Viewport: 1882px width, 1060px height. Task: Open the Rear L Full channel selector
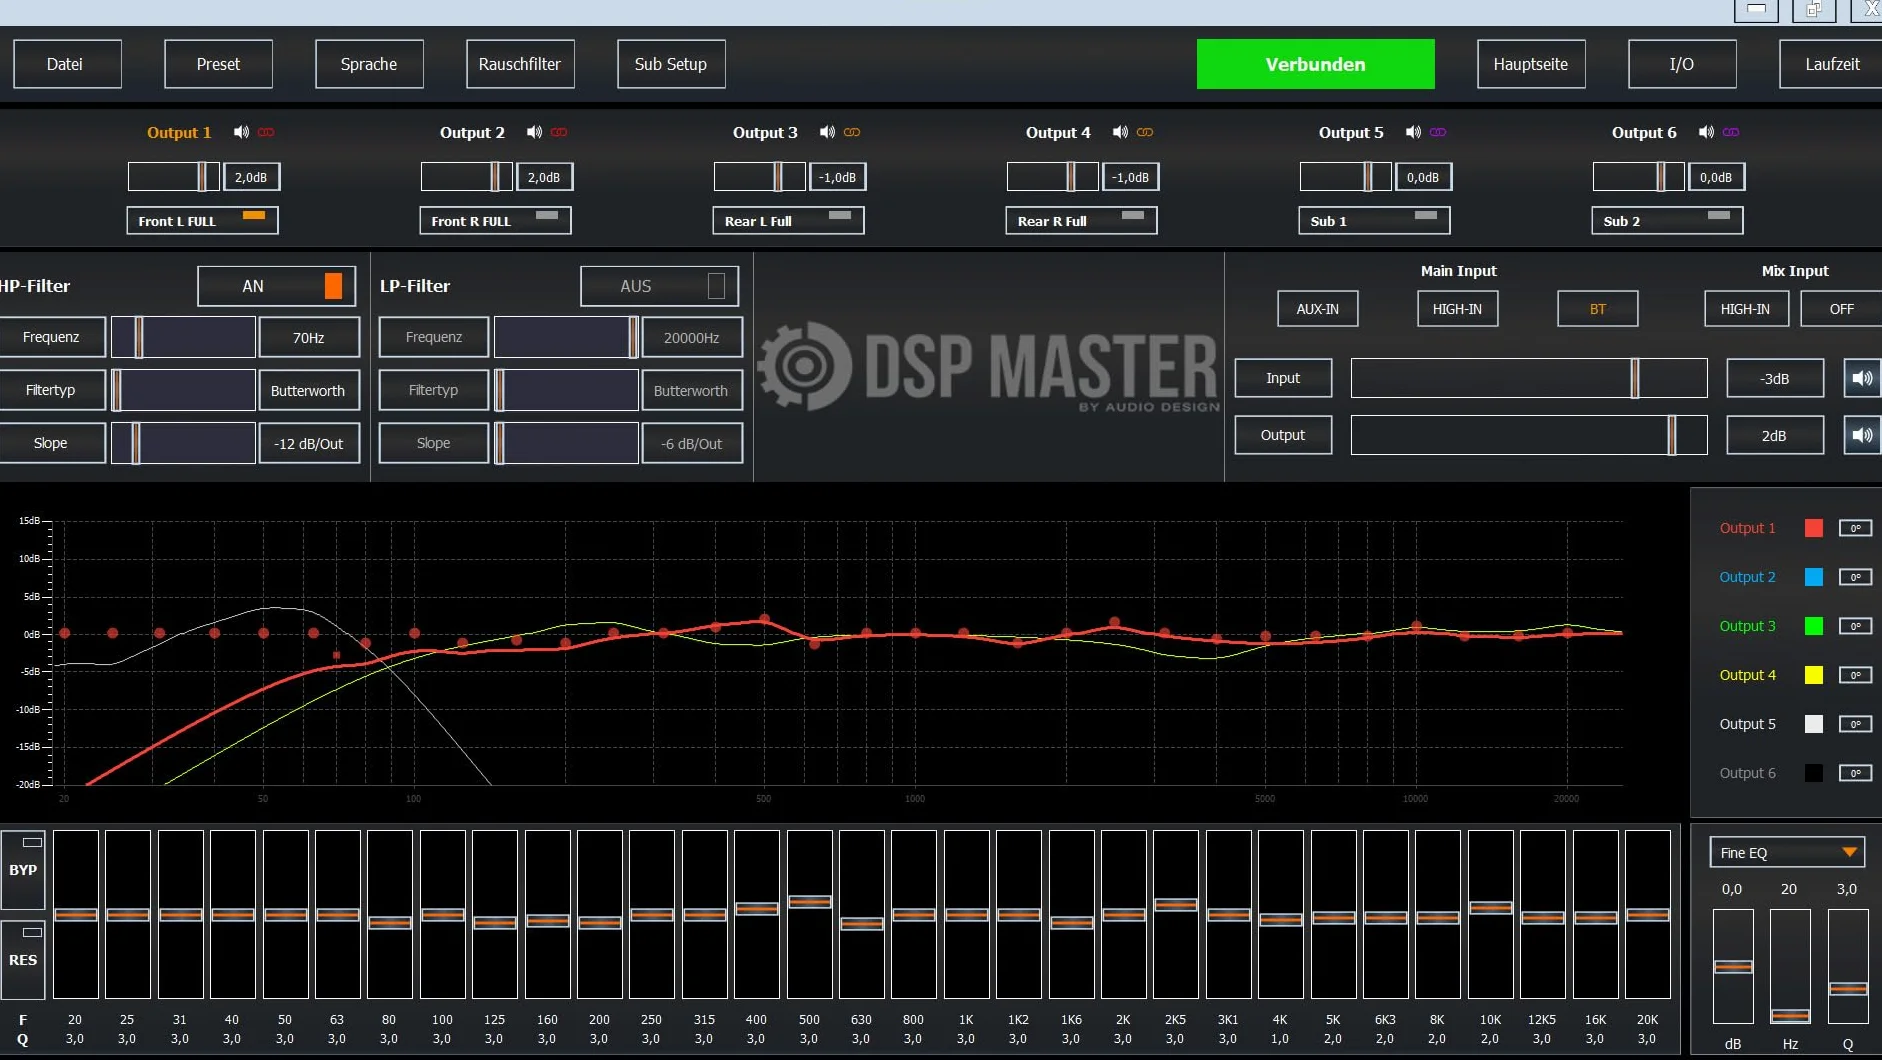[788, 220]
